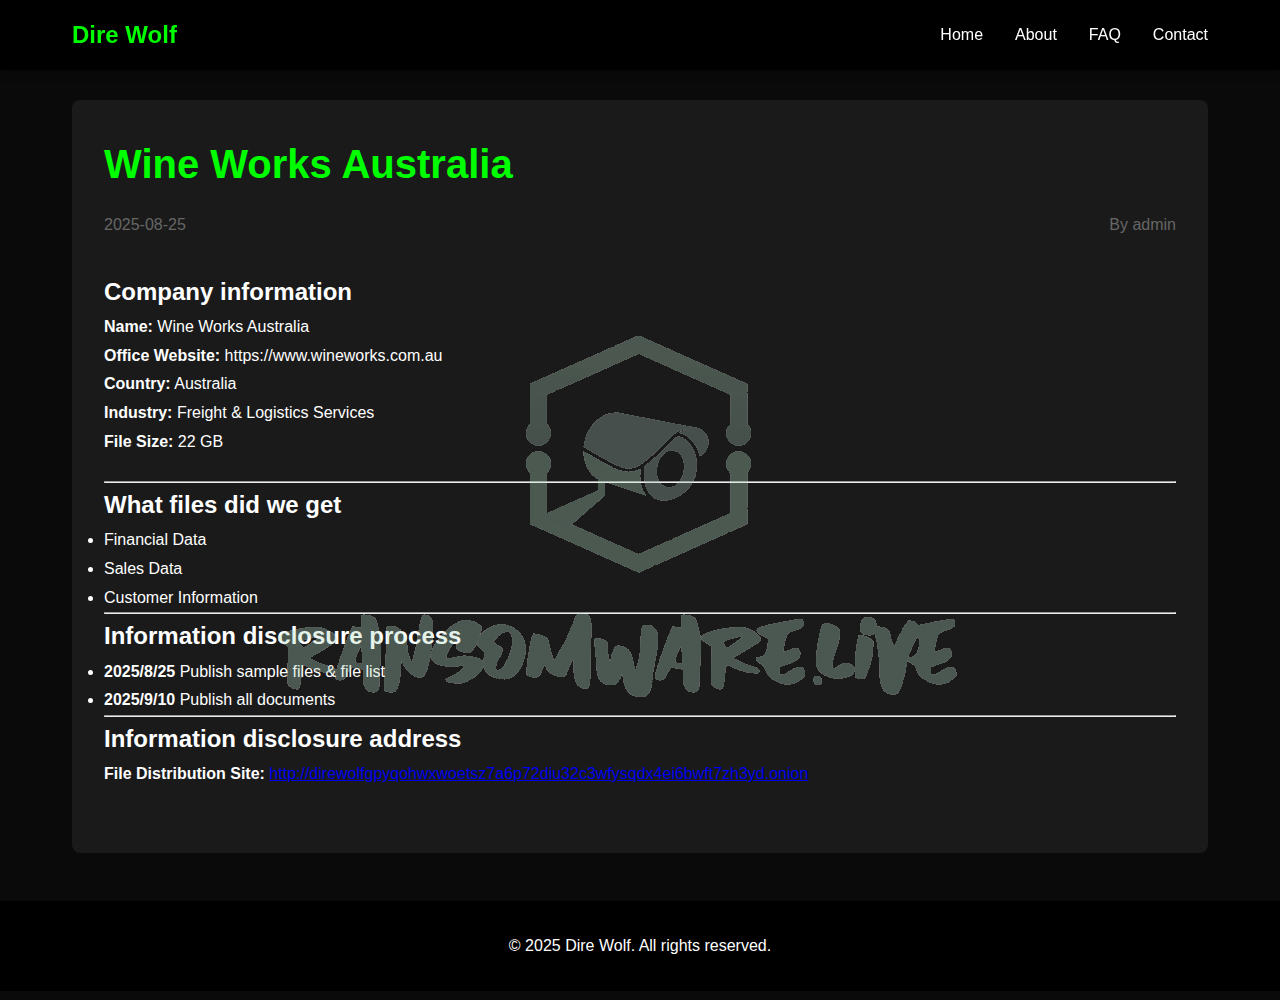Click the File Distribution Site label
1280x1000 pixels.
[x=184, y=774]
